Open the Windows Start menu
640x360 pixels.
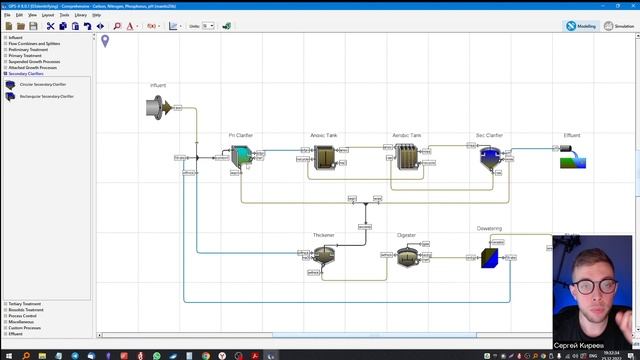pyautogui.click(x=9, y=356)
